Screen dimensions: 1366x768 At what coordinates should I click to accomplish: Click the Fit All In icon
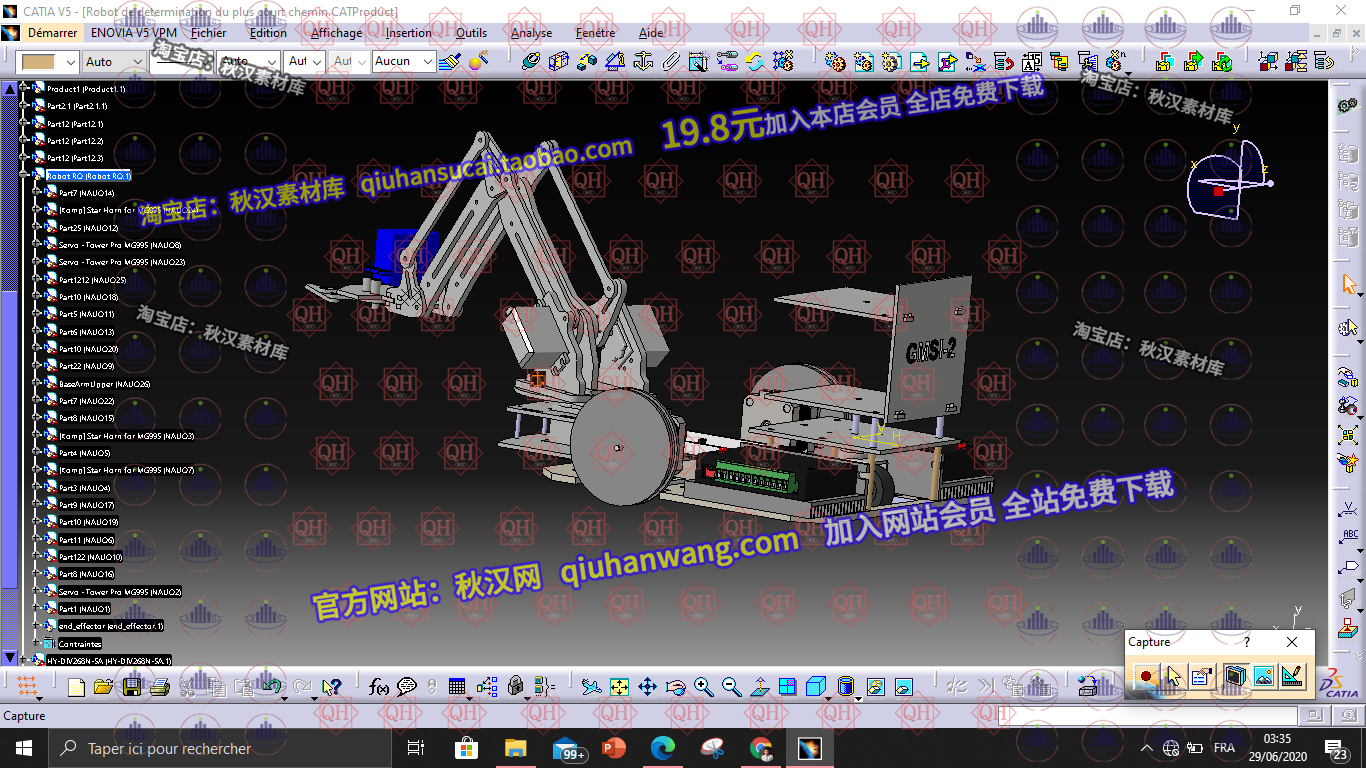[x=619, y=687]
